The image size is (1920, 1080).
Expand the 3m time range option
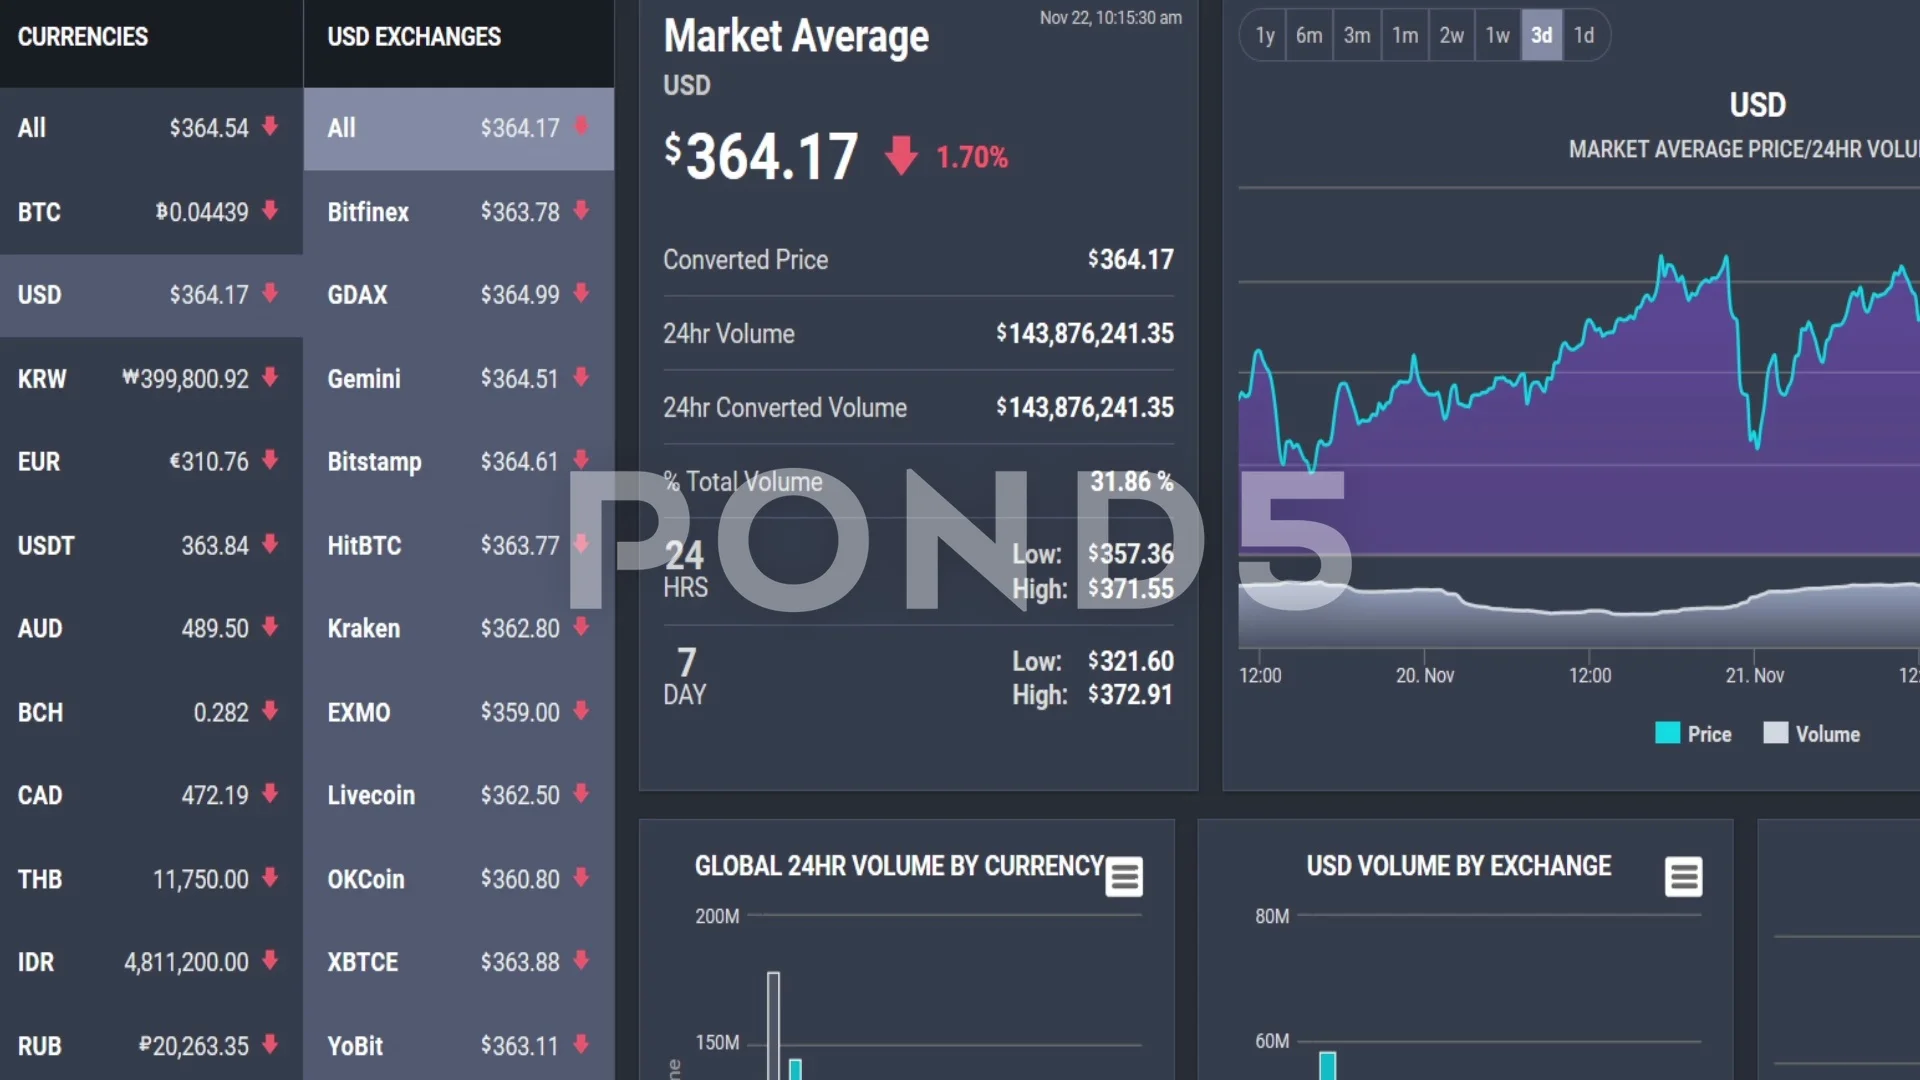pos(1357,36)
